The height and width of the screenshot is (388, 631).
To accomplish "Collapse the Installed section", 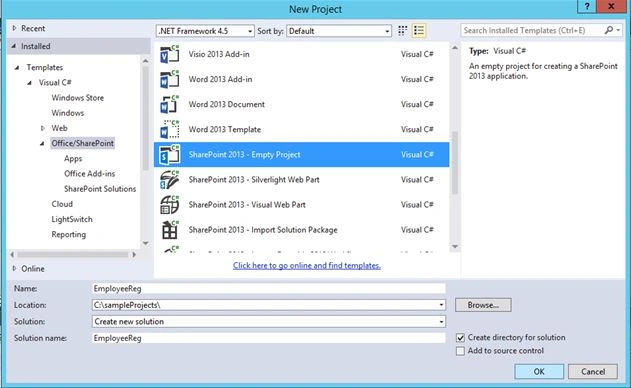I will [x=14, y=46].
